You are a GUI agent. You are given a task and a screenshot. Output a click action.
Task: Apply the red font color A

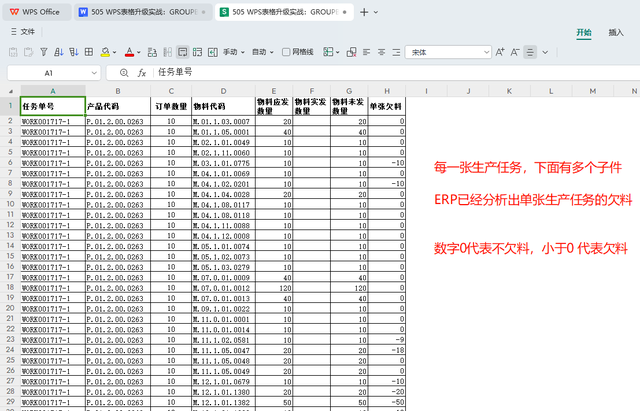coord(129,52)
